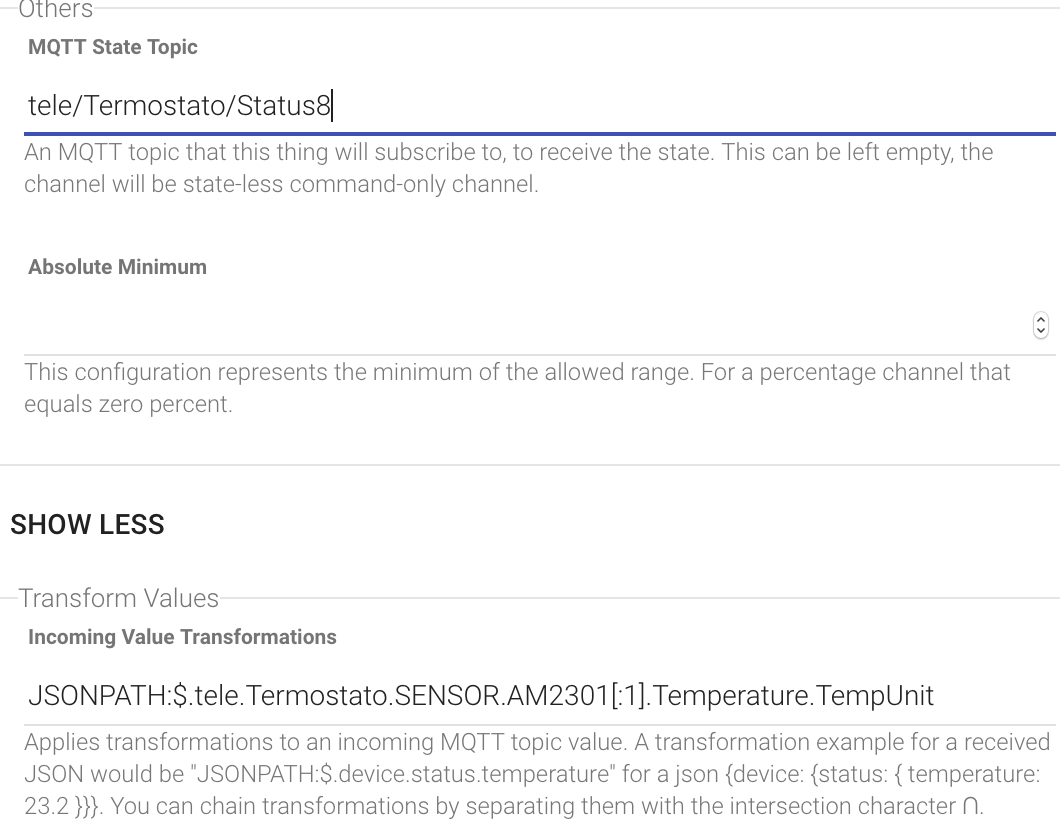Click the MQTT State Topic label
The image size is (1060, 828).
point(113,47)
